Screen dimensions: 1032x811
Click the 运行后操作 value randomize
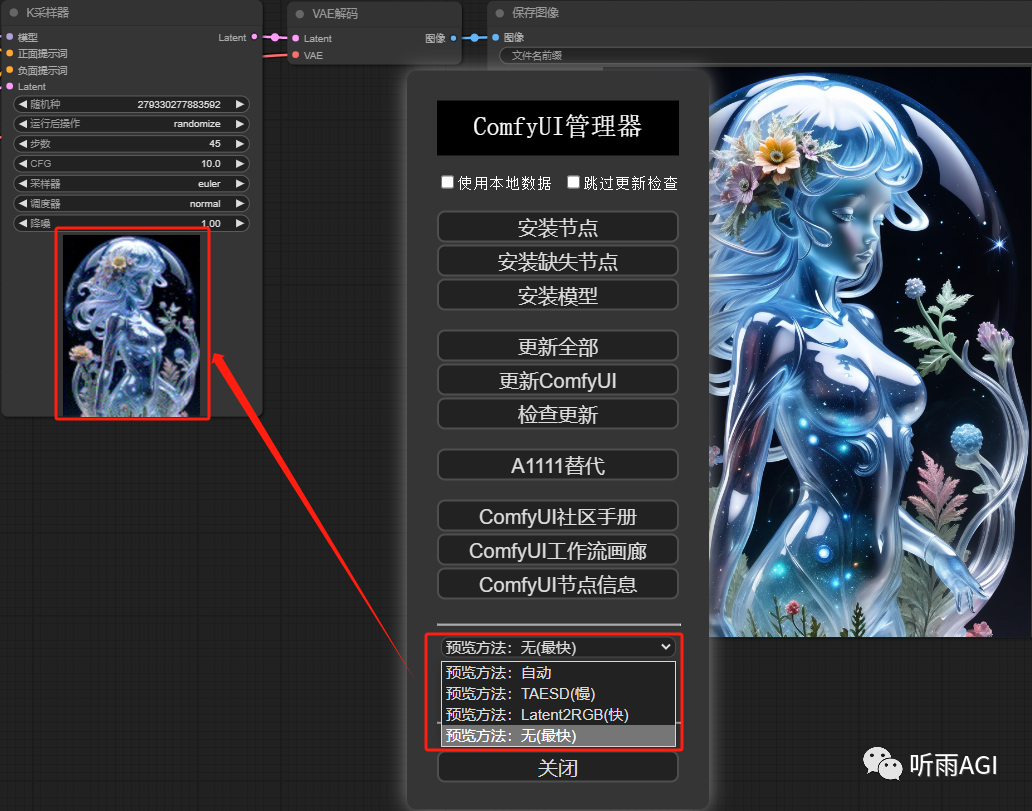pyautogui.click(x=197, y=124)
